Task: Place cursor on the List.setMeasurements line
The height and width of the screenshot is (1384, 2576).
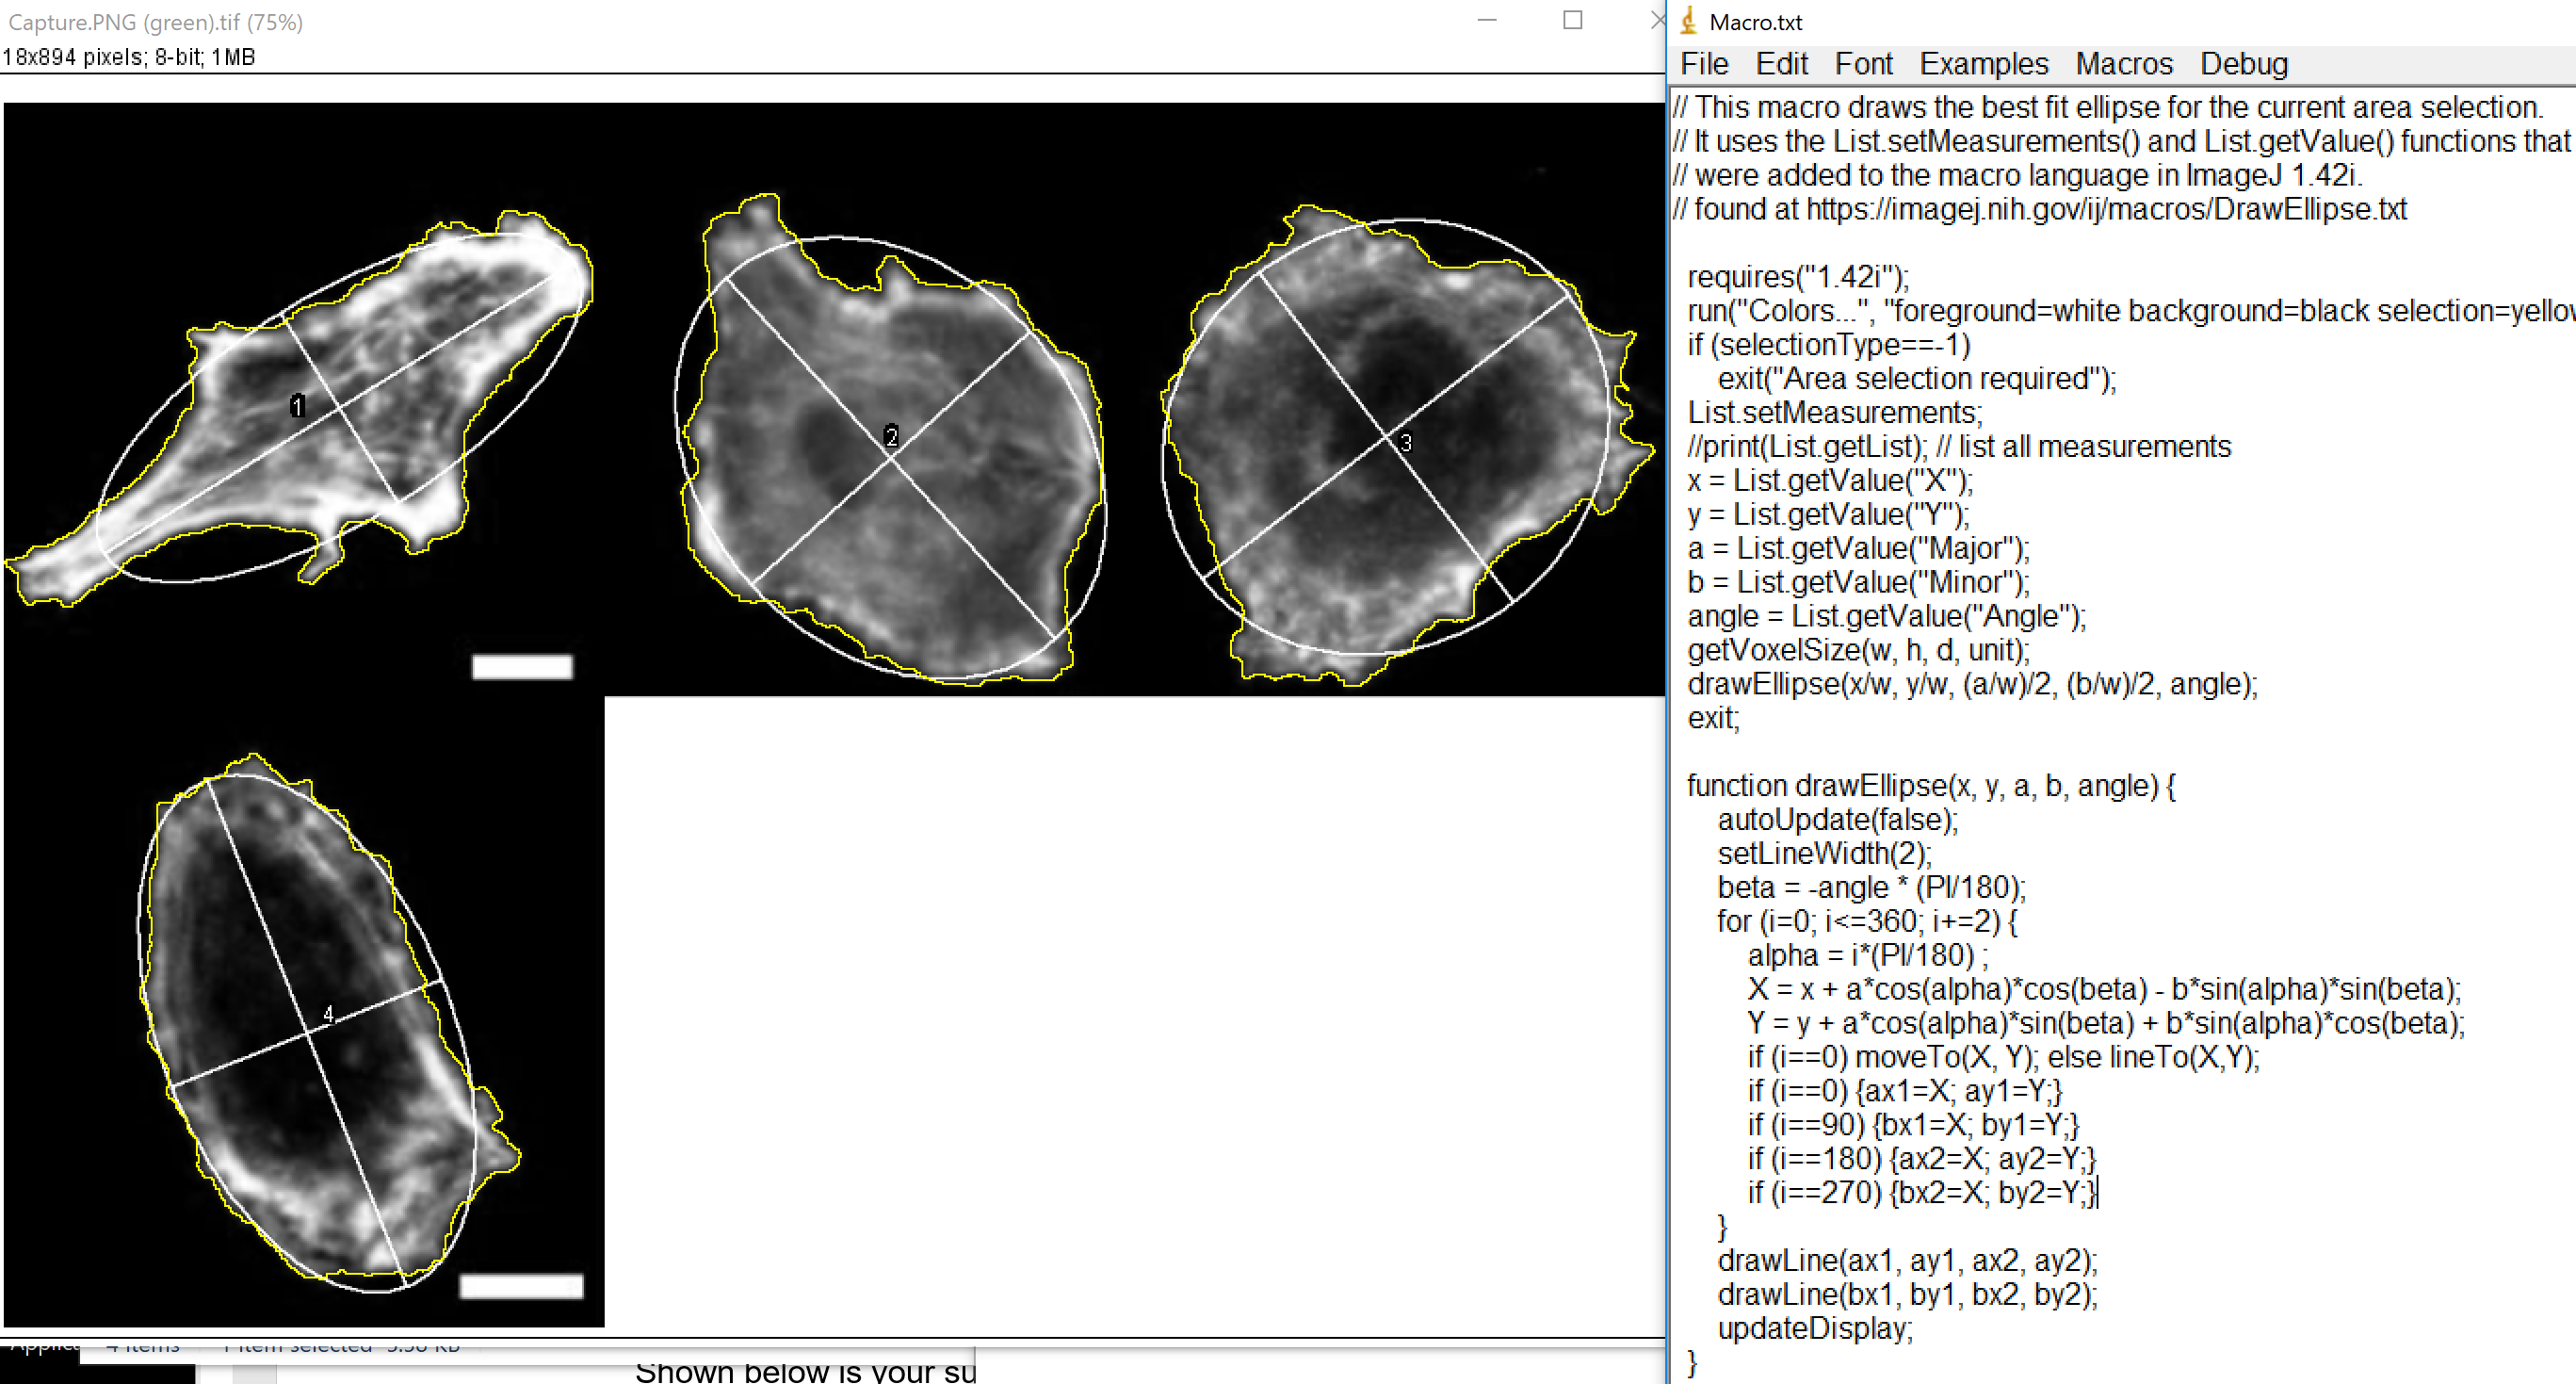Action: pyautogui.click(x=1834, y=413)
